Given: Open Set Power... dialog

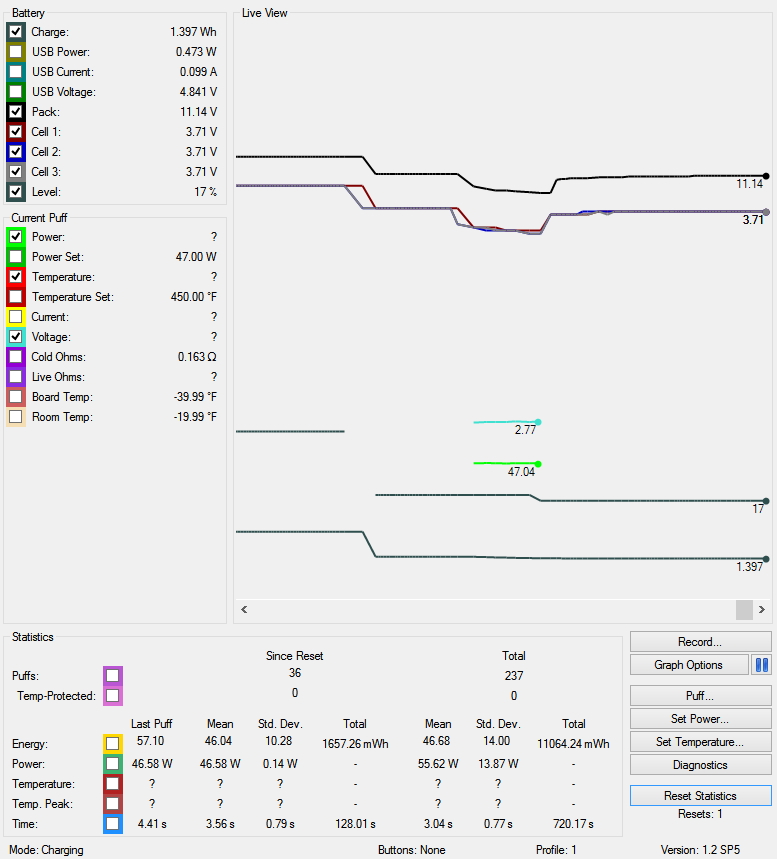Looking at the screenshot, I should click(700, 719).
